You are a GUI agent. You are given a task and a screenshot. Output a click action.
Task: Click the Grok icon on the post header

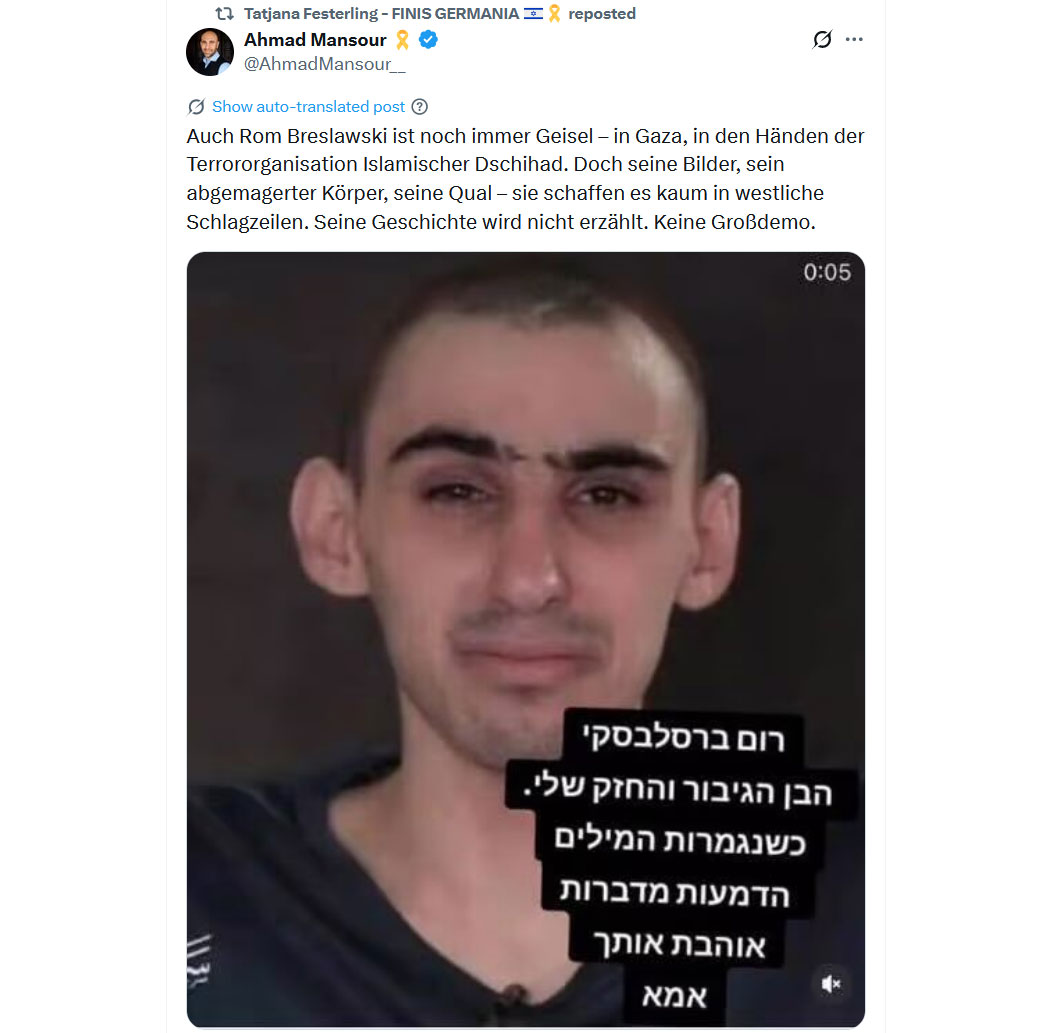click(x=822, y=39)
